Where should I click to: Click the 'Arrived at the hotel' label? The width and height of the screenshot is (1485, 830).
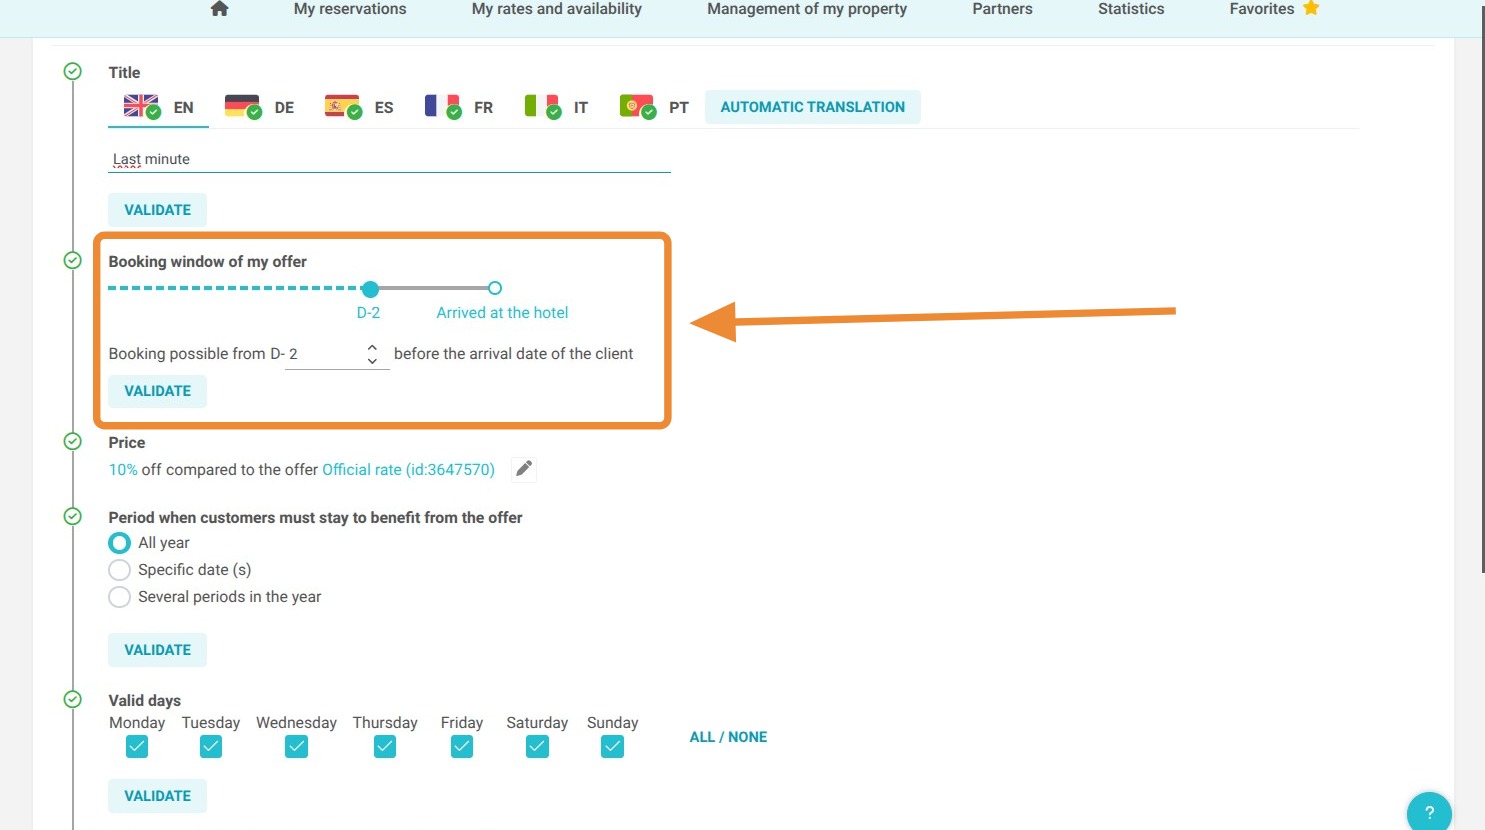click(502, 312)
